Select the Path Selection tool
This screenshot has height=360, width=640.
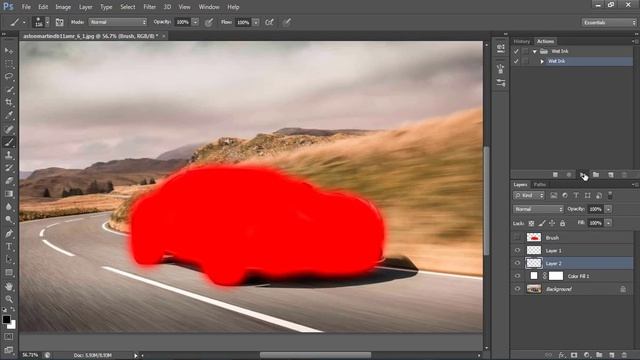(9, 259)
